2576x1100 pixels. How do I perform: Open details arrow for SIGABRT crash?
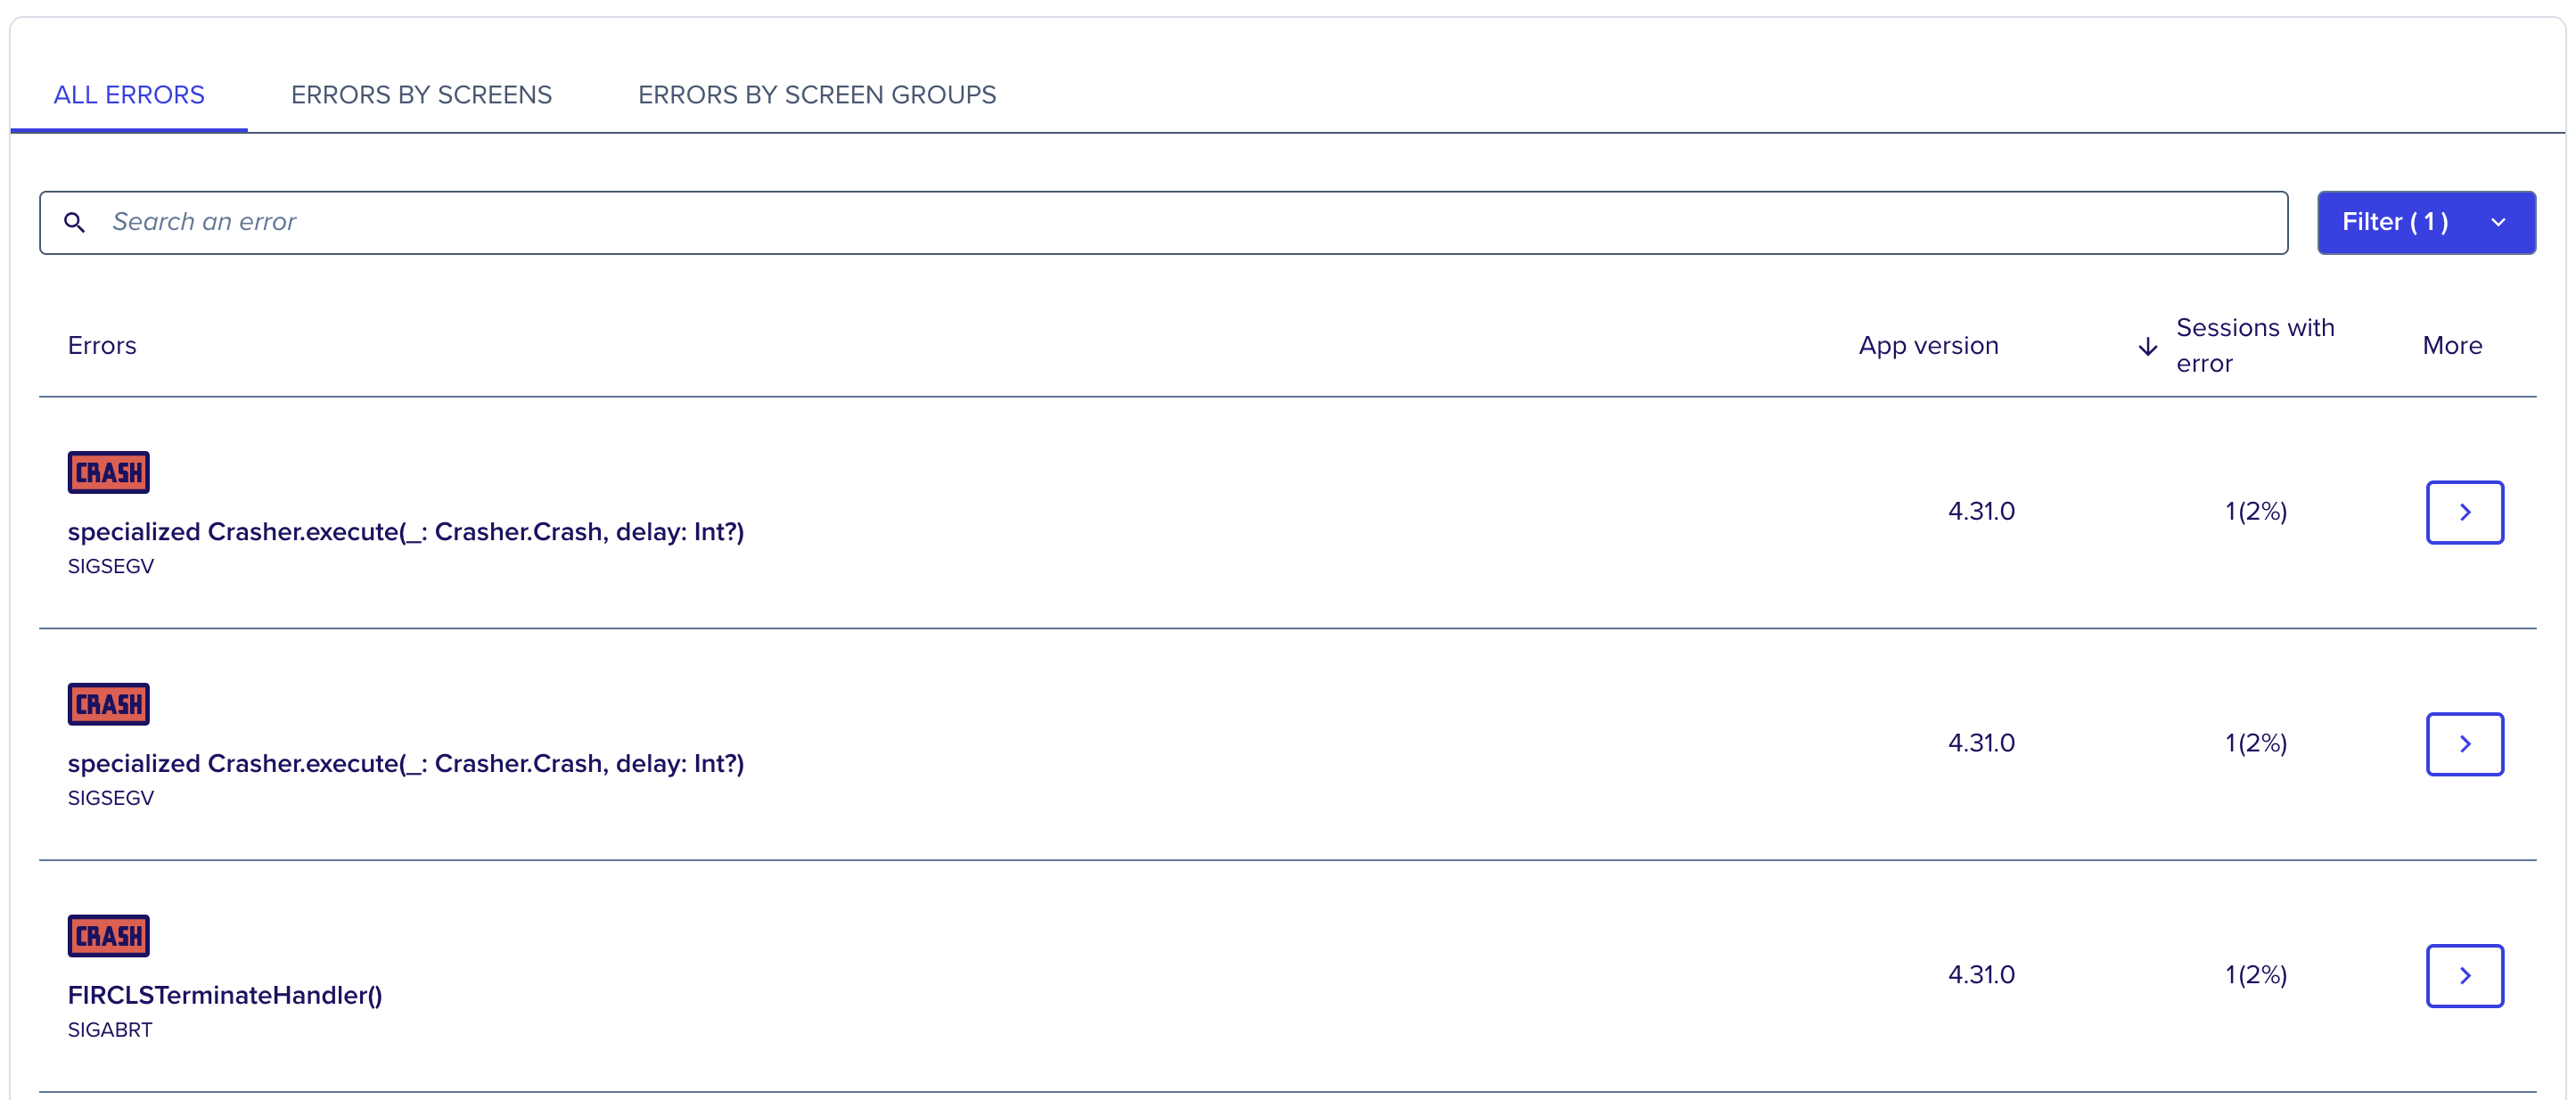(2464, 976)
